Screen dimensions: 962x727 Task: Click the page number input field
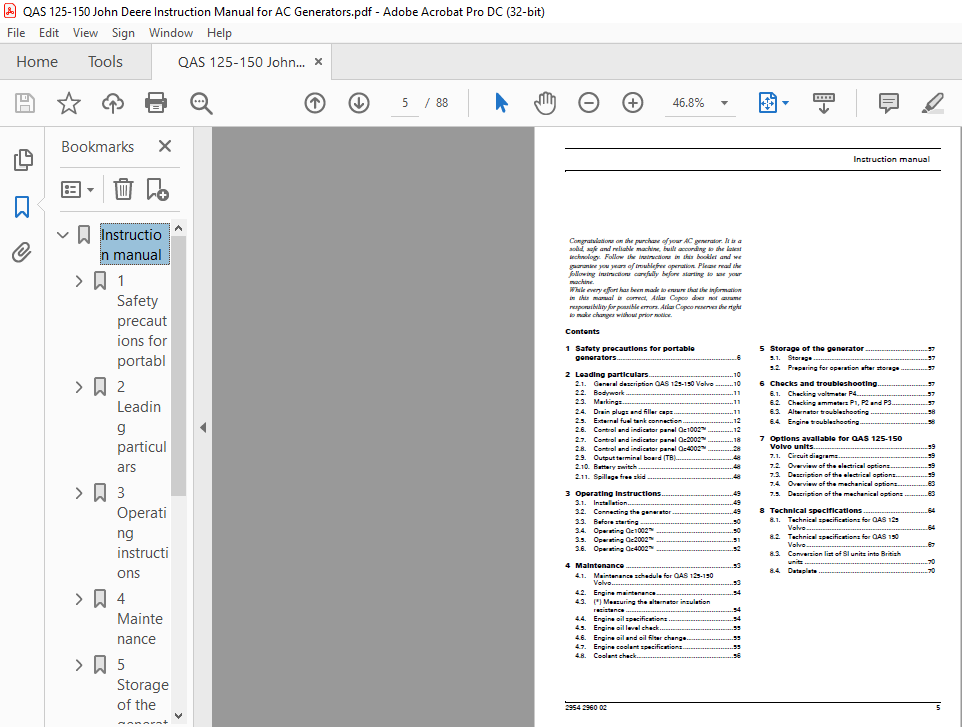pos(405,102)
